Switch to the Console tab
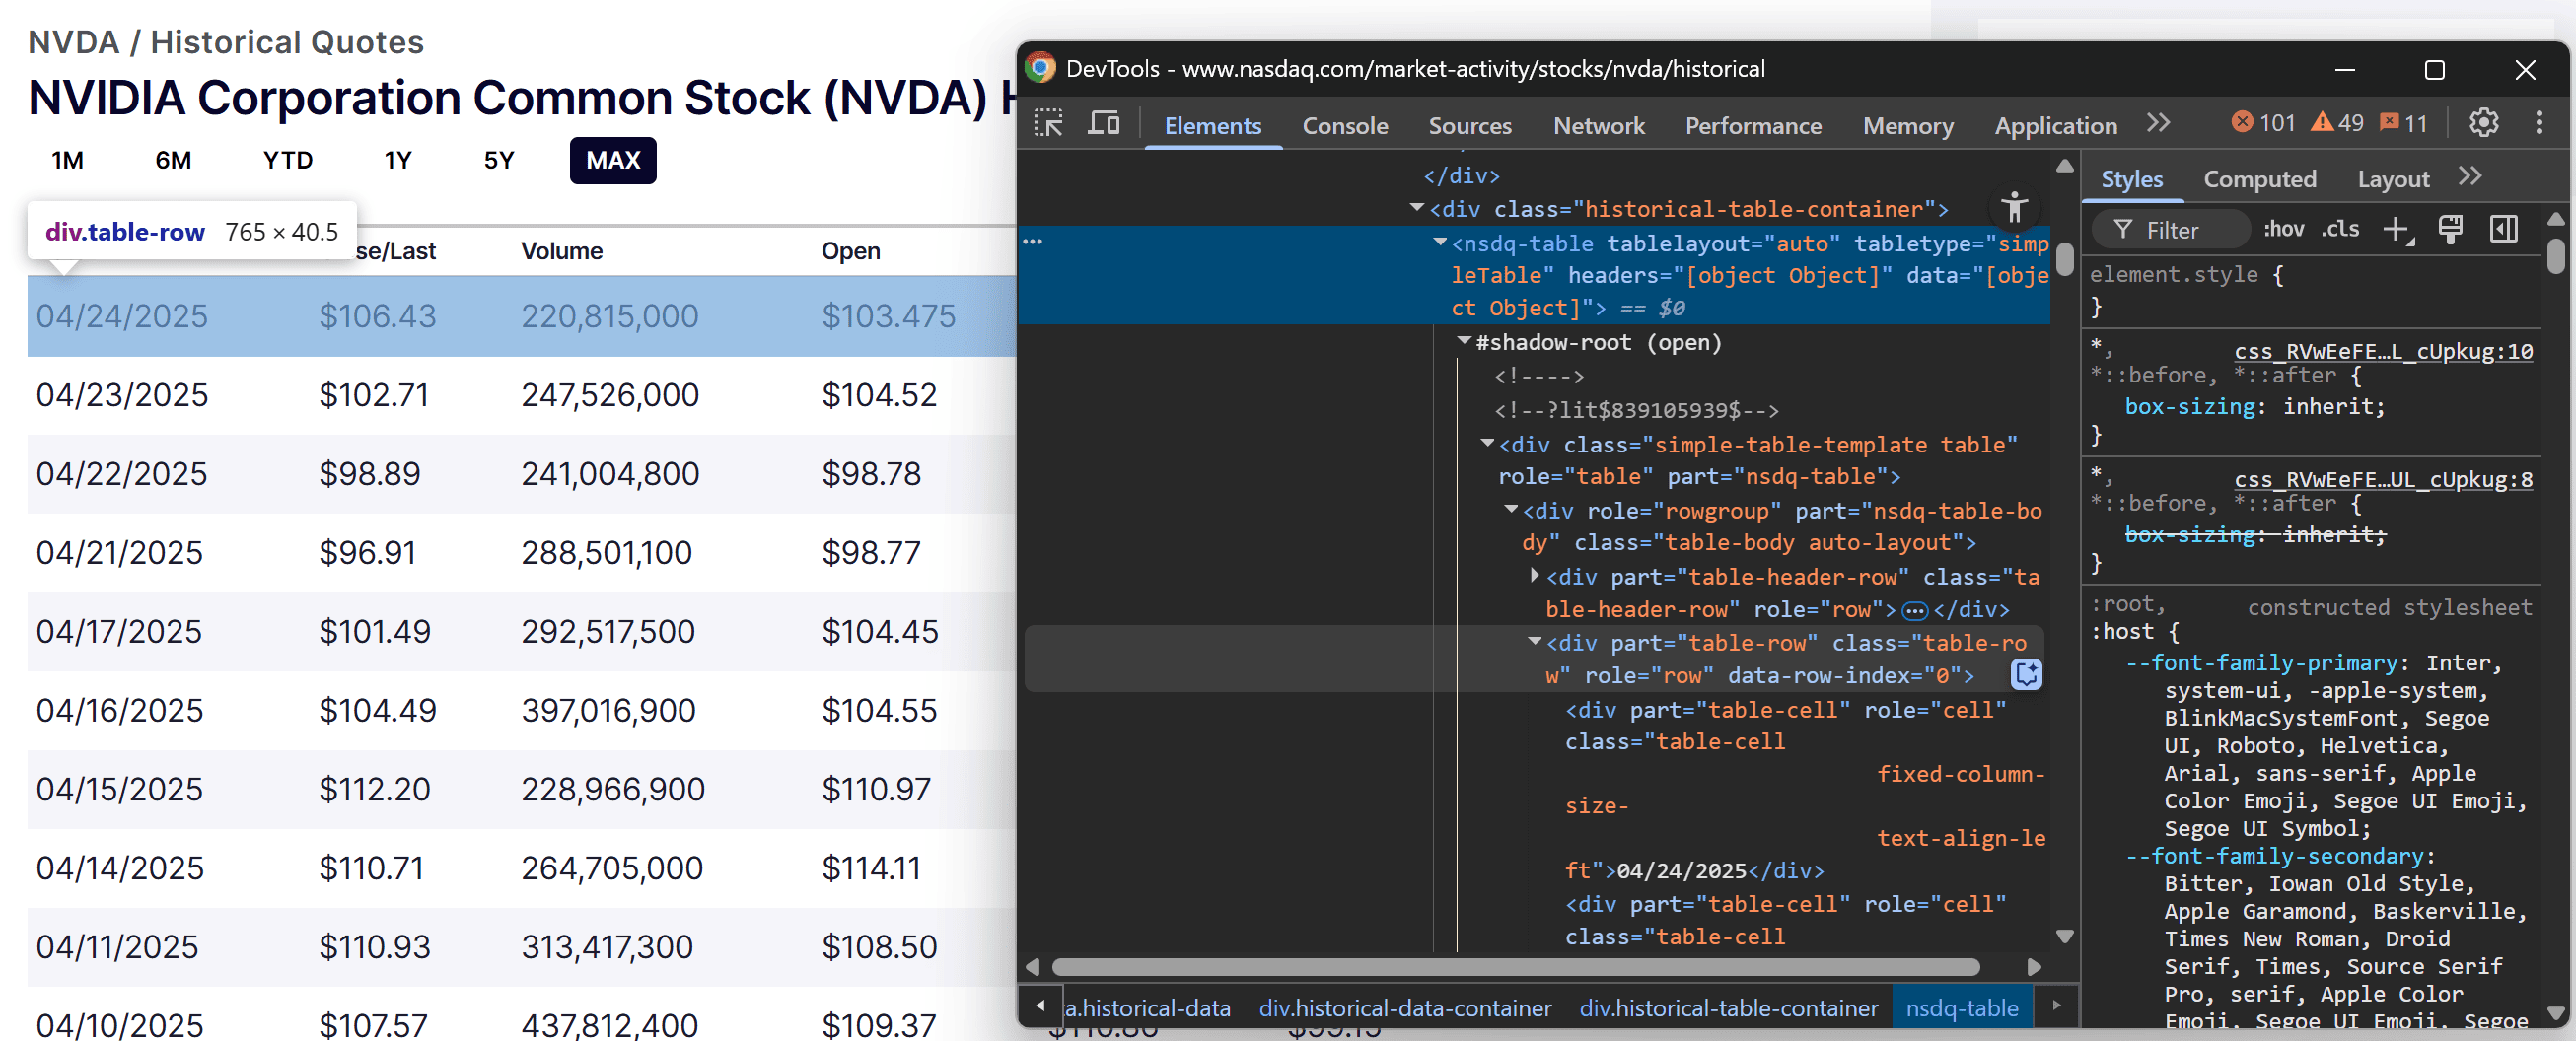 1345,125
